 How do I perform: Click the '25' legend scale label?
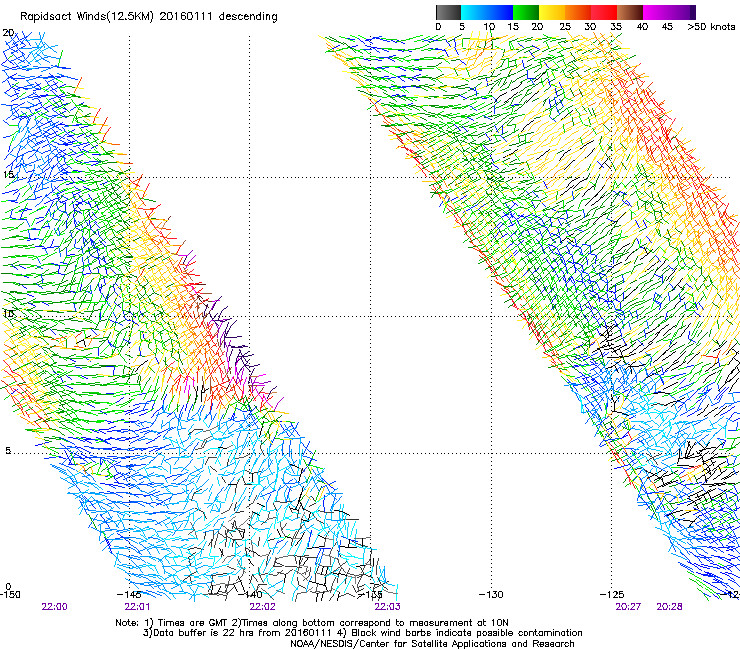[x=564, y=27]
